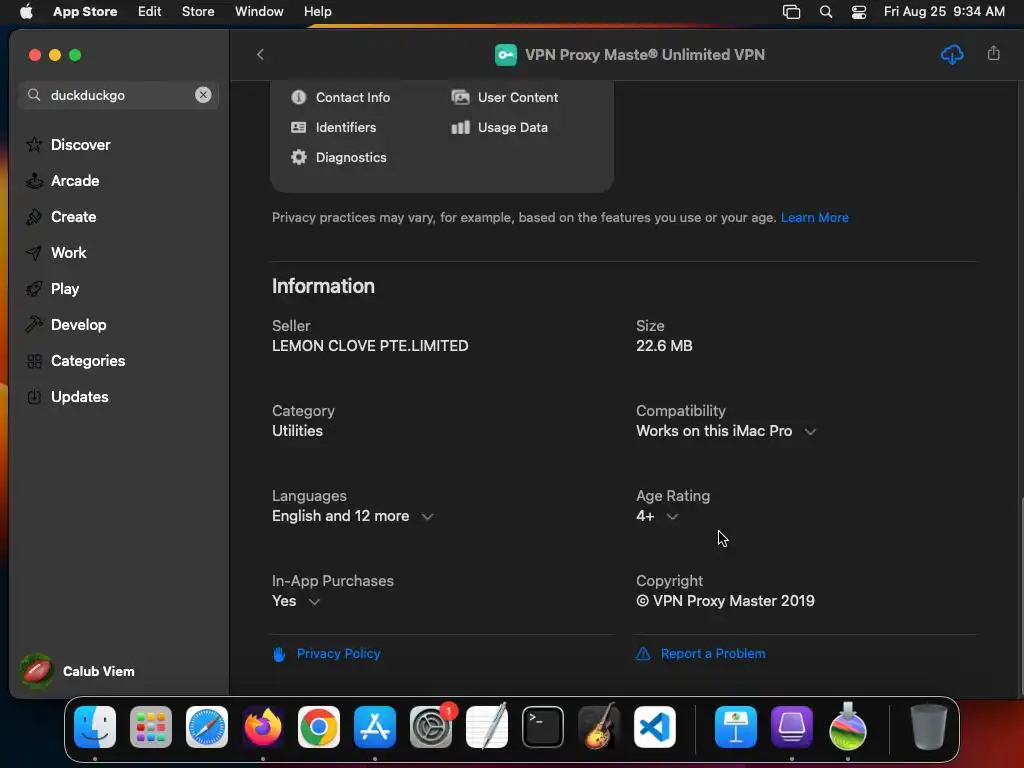Click the seller name LEMON CLOVE PTE.LIMITED
Viewport: 1024px width, 768px height.
[370, 345]
